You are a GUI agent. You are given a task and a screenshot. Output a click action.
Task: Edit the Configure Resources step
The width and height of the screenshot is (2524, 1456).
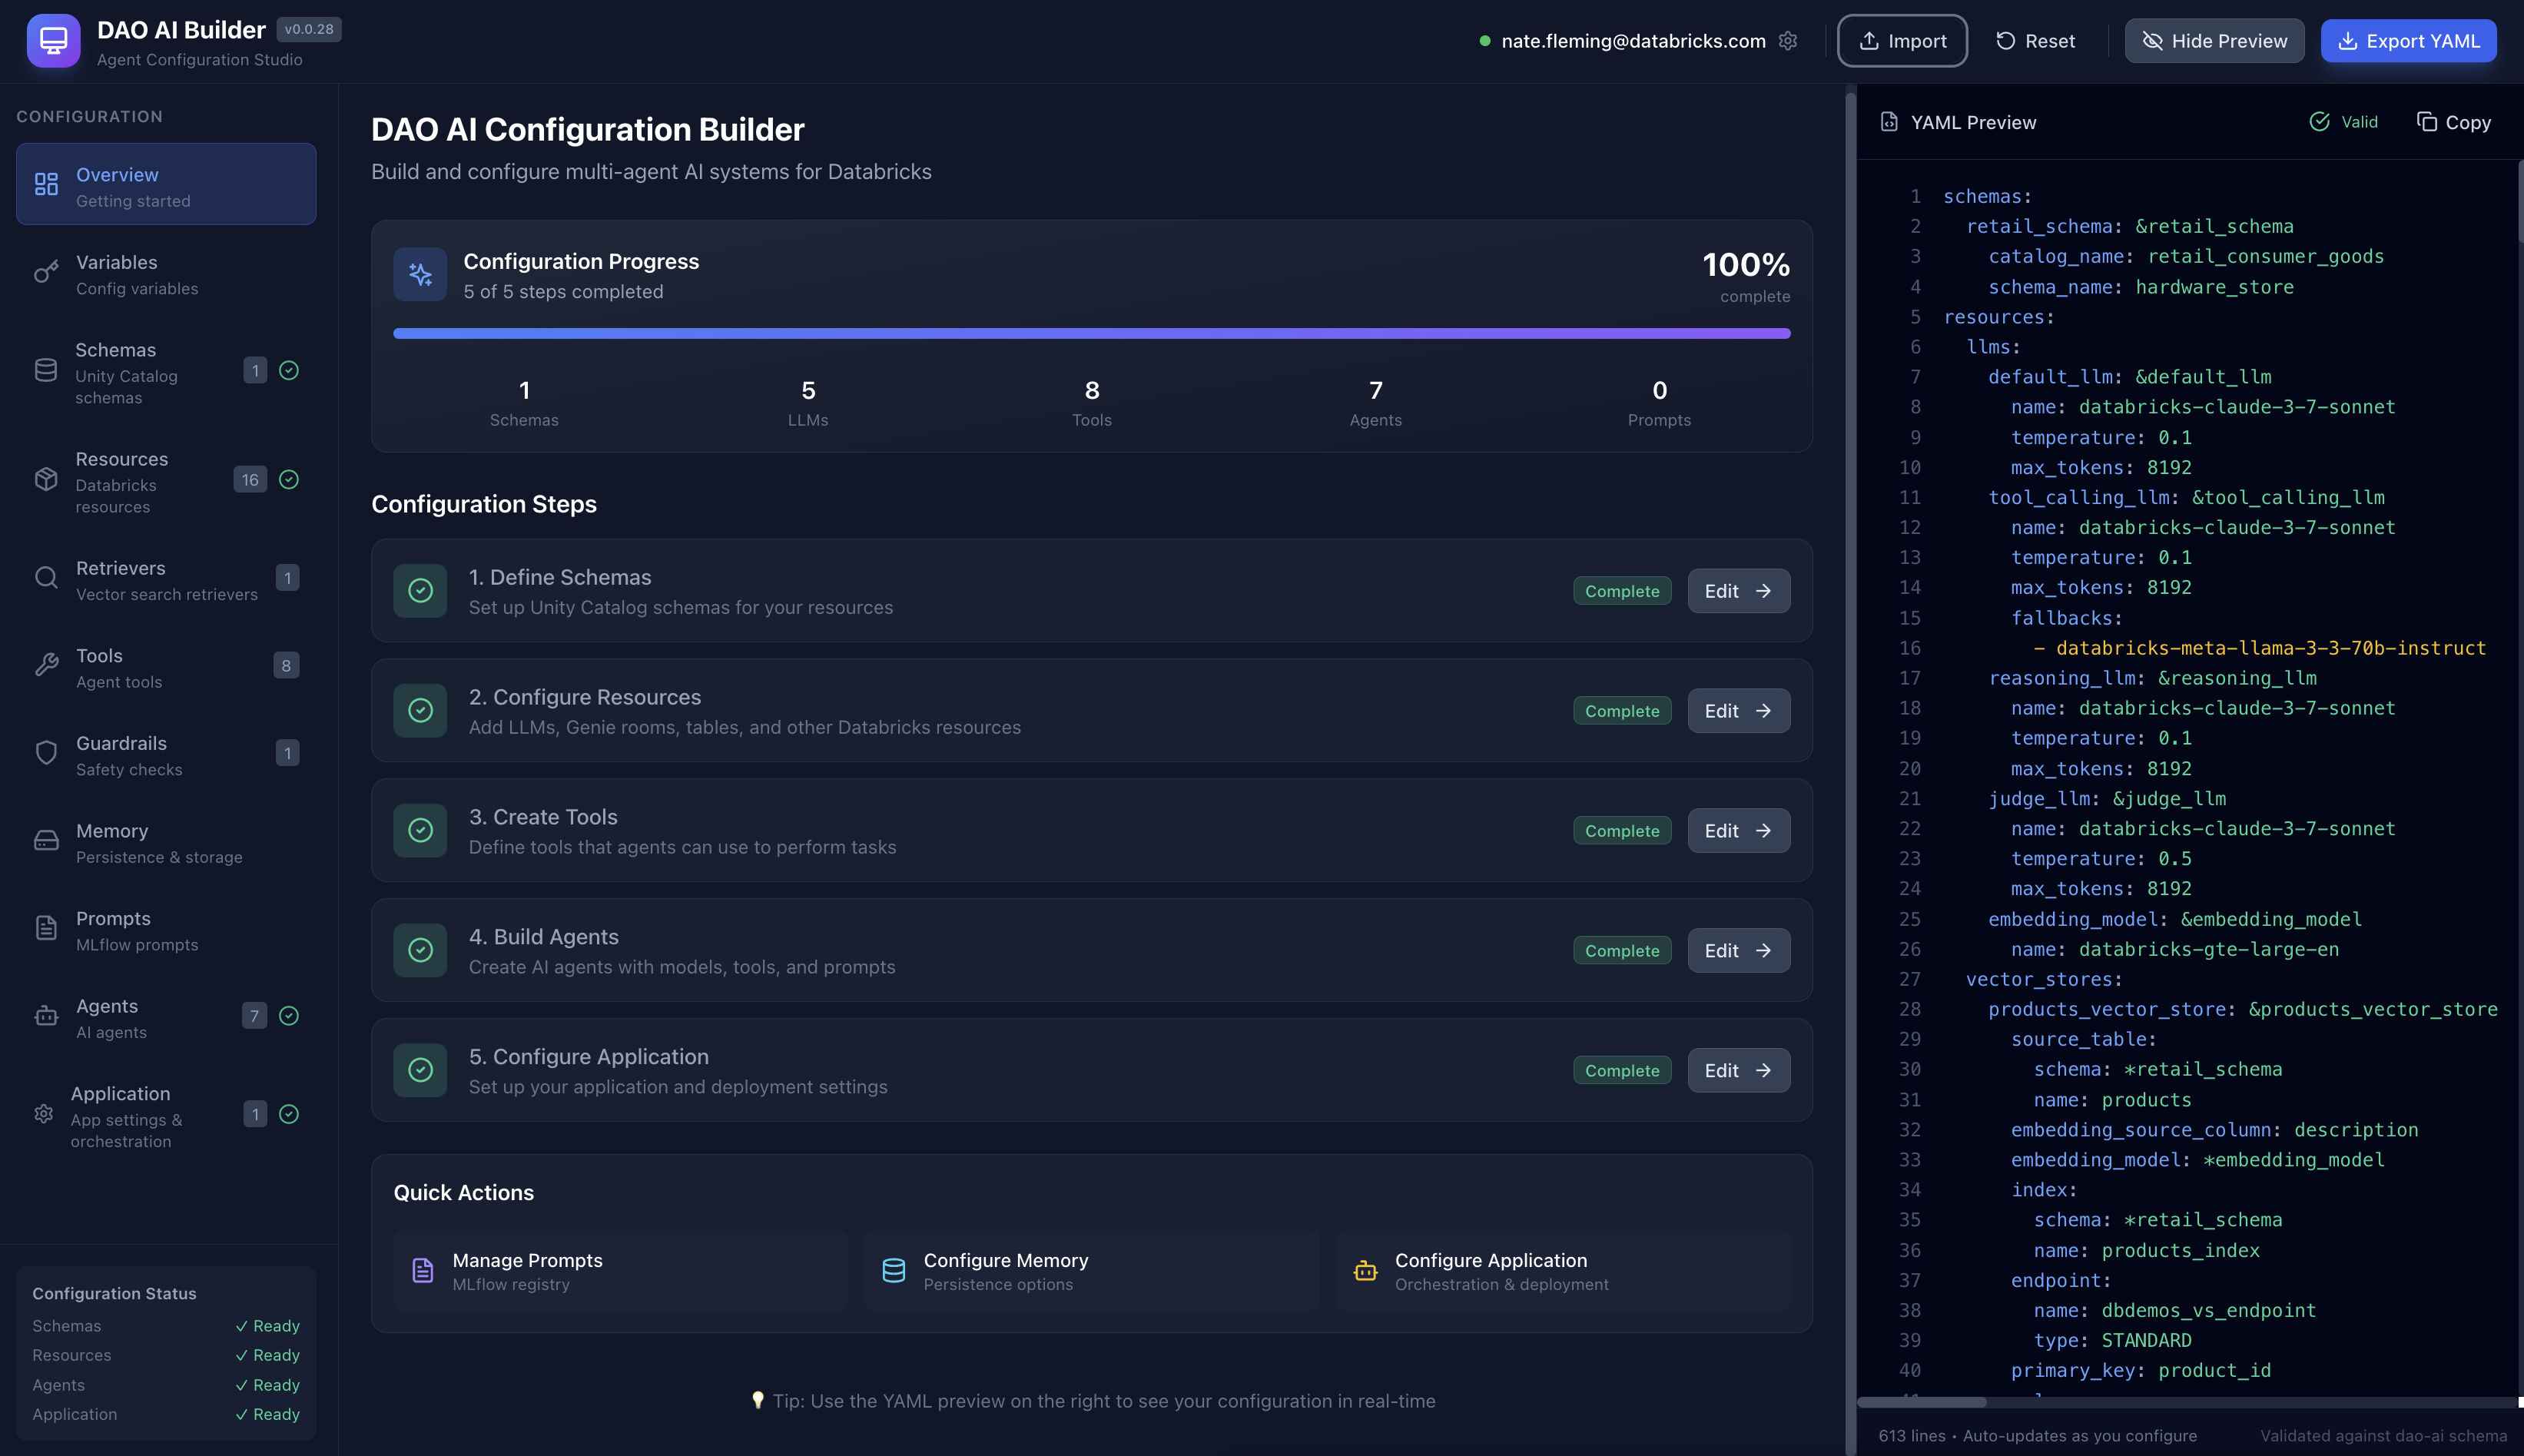(1737, 710)
